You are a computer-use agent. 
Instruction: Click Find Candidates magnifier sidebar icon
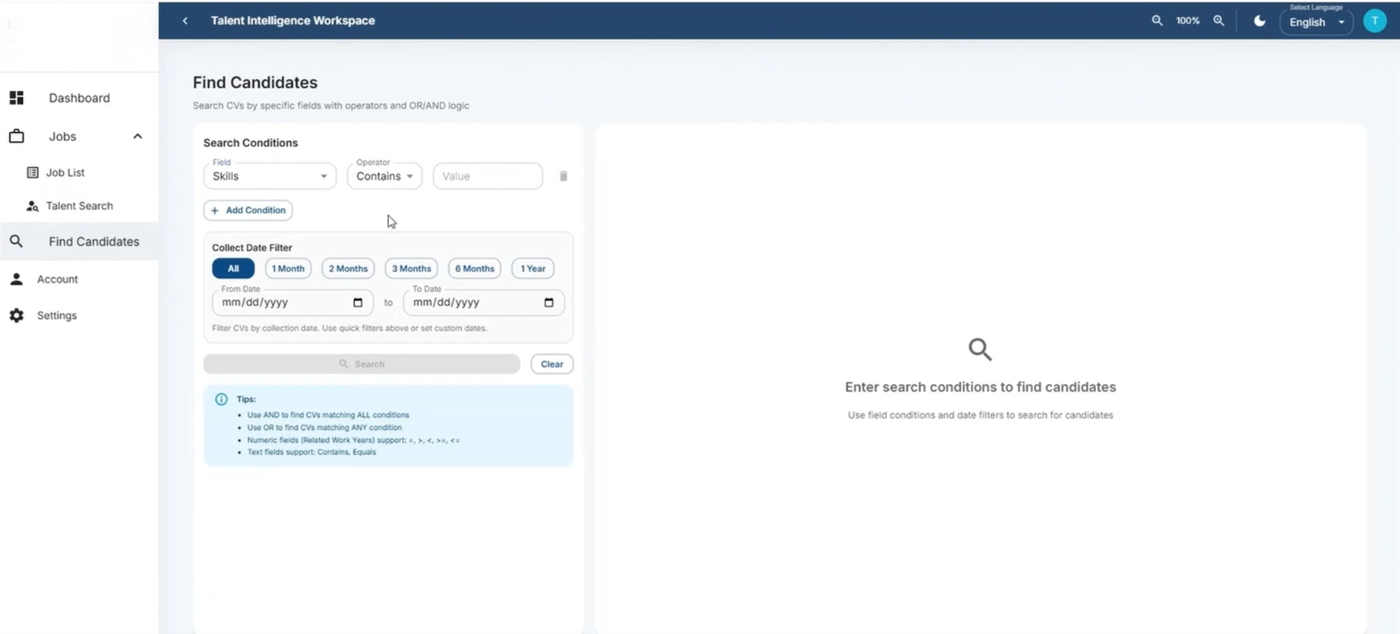(16, 241)
